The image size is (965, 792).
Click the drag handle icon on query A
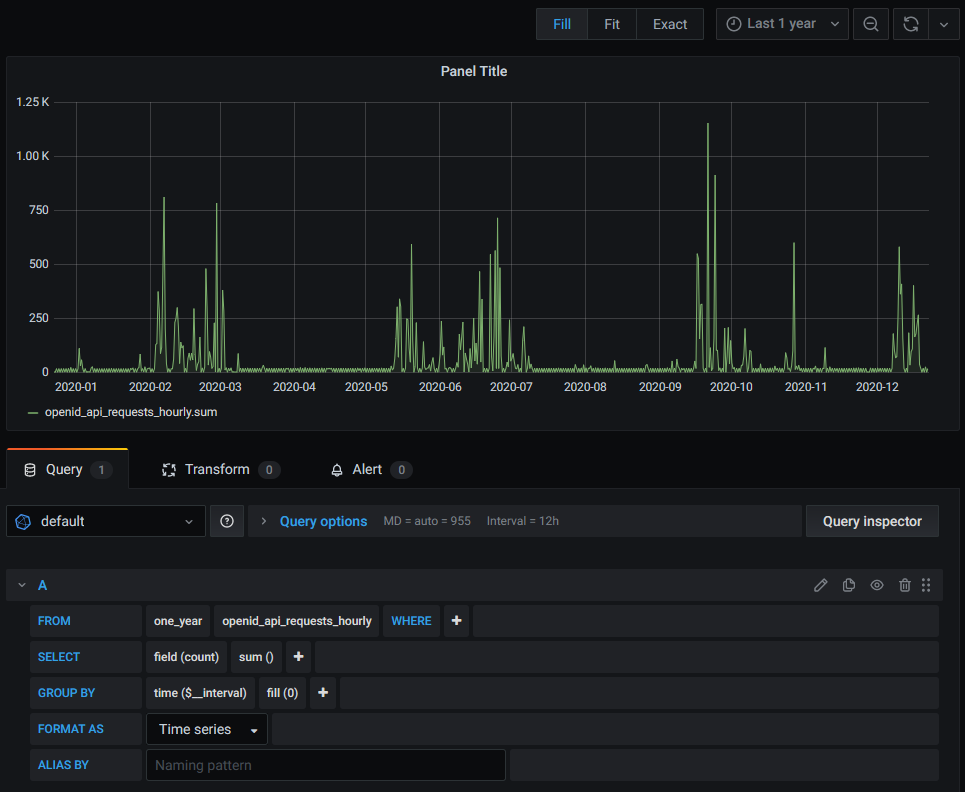926,585
